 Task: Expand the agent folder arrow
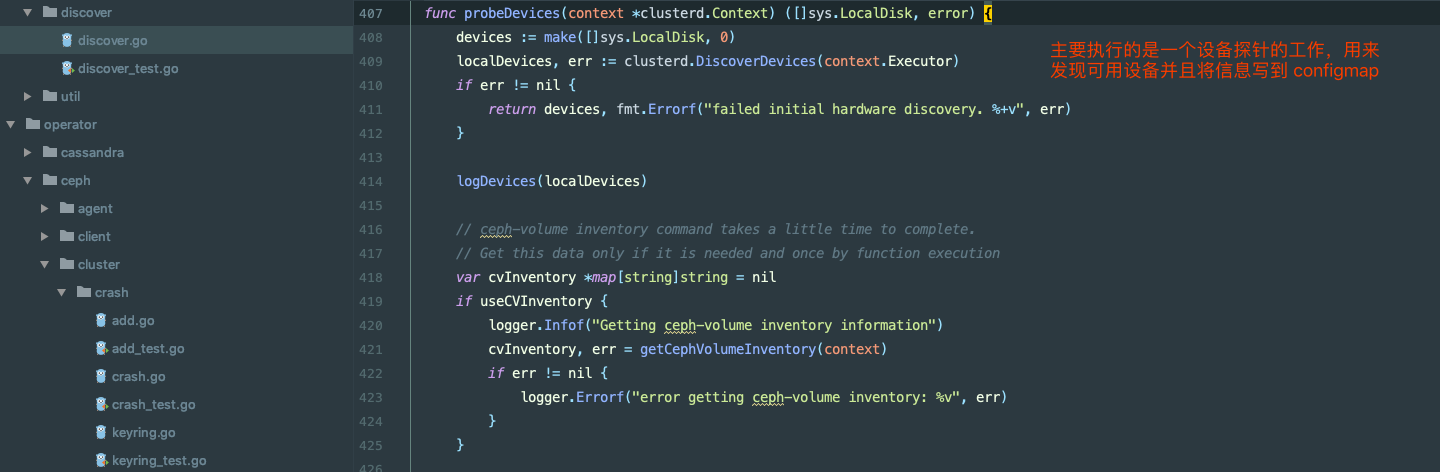[45, 209]
